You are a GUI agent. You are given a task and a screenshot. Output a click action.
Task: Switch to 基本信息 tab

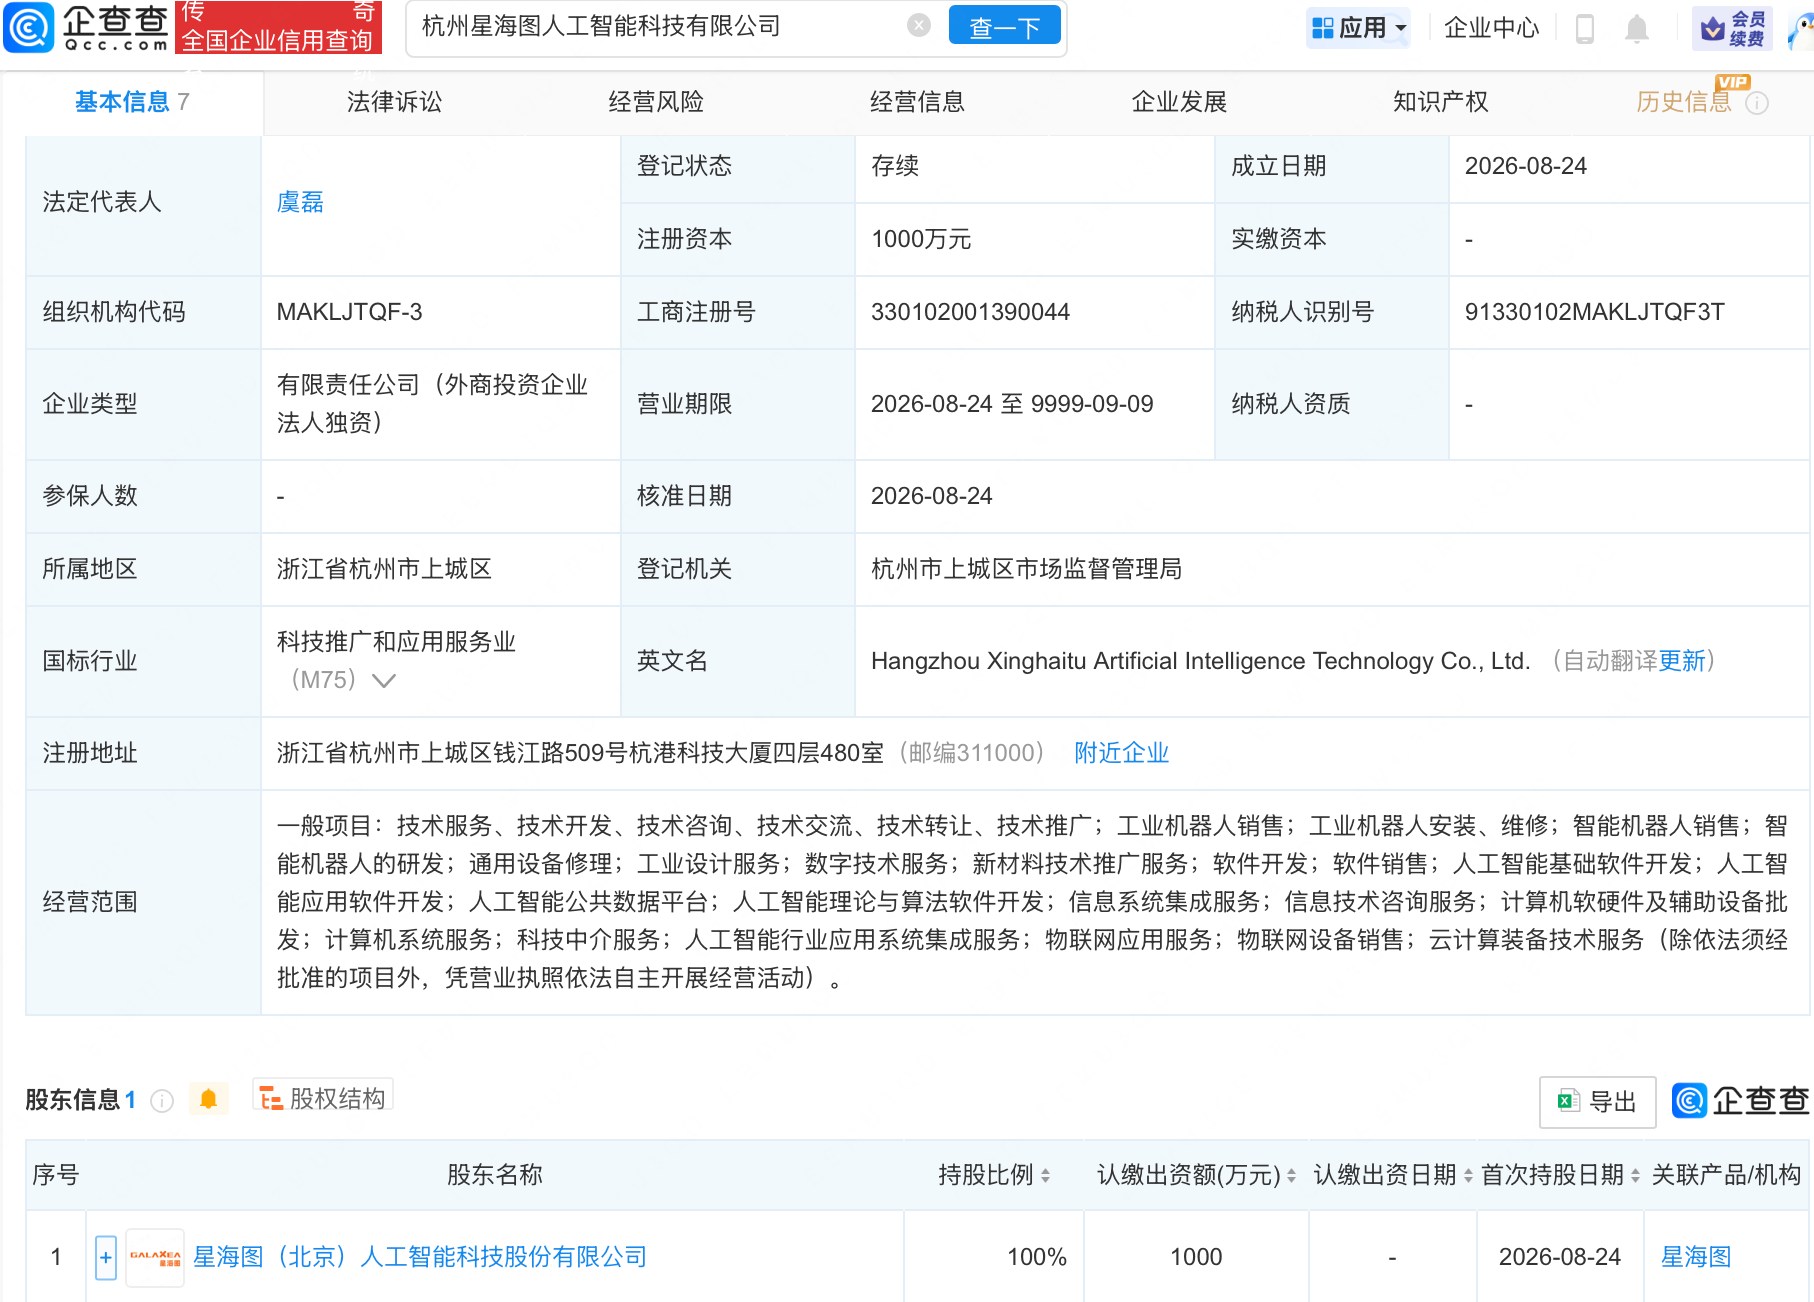(132, 102)
